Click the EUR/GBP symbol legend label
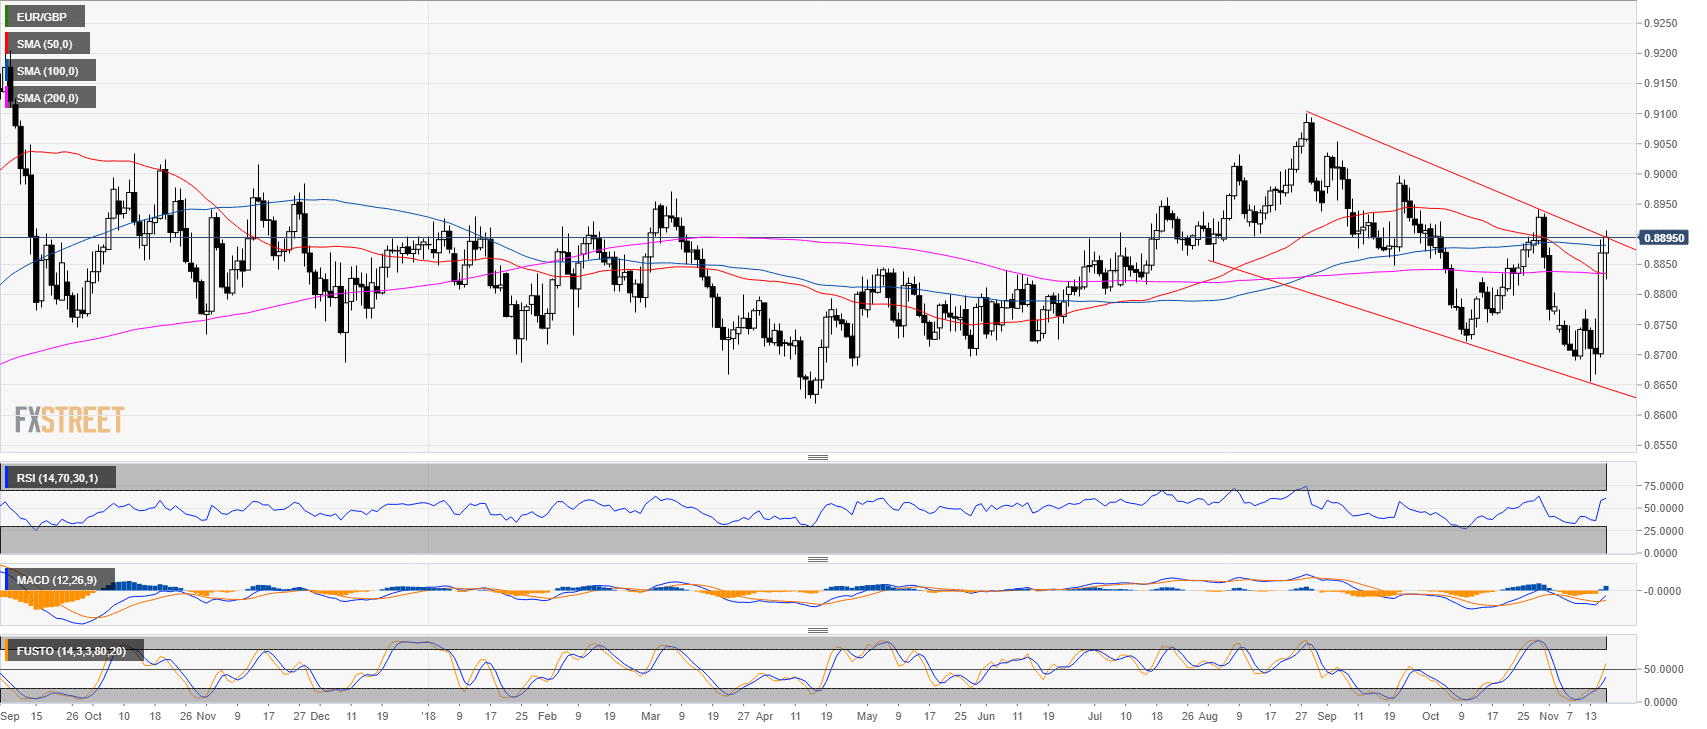1707x729 pixels. coord(44,17)
